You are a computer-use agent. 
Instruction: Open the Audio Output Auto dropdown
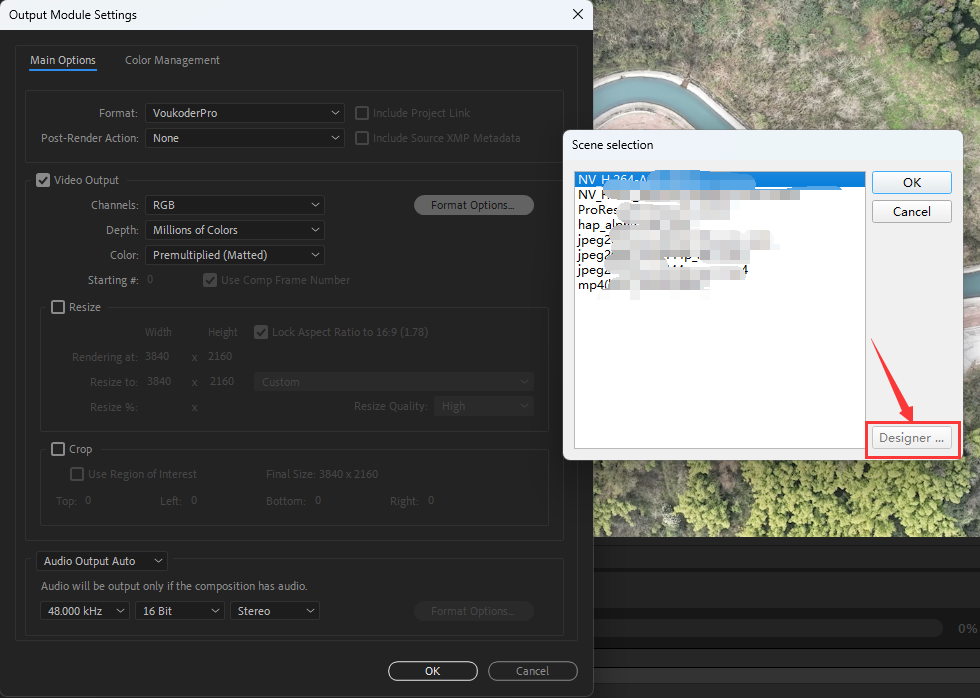tap(102, 561)
